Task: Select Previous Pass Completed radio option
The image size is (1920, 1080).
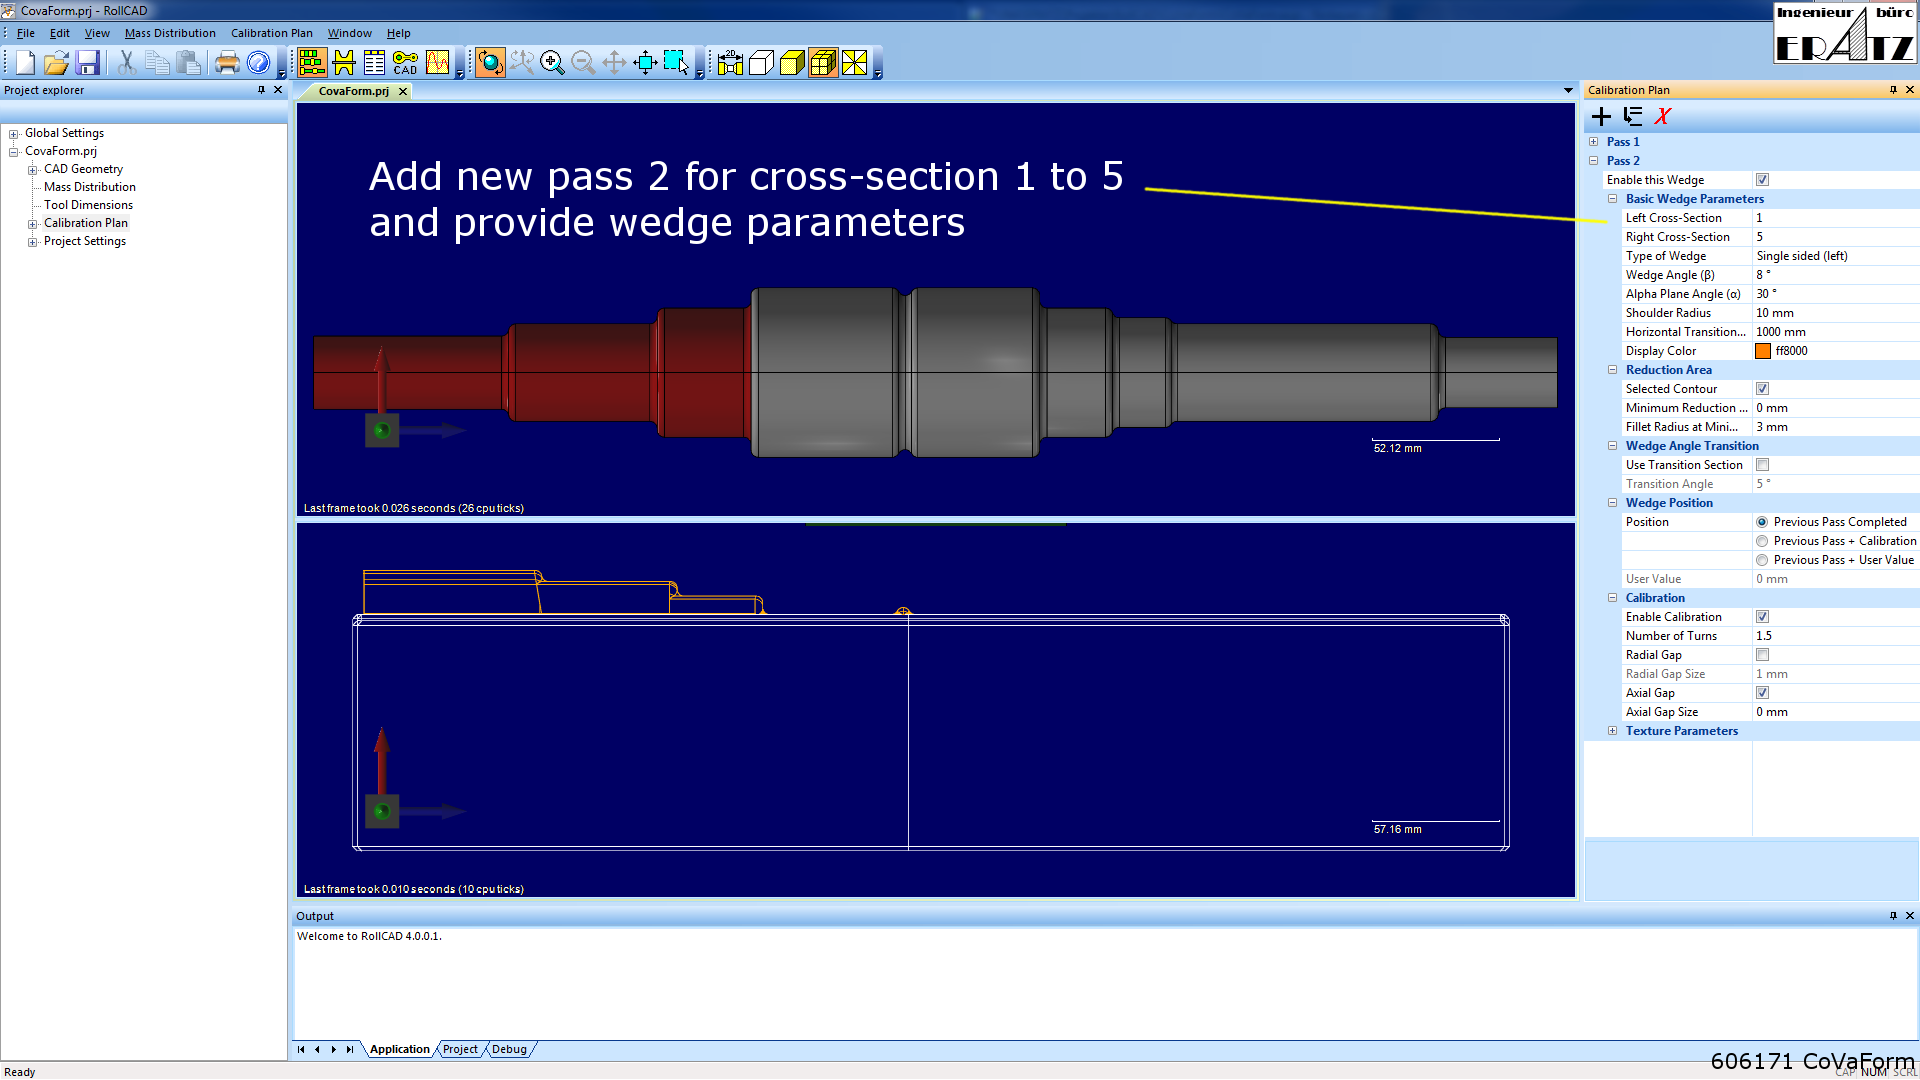Action: pyautogui.click(x=1762, y=522)
